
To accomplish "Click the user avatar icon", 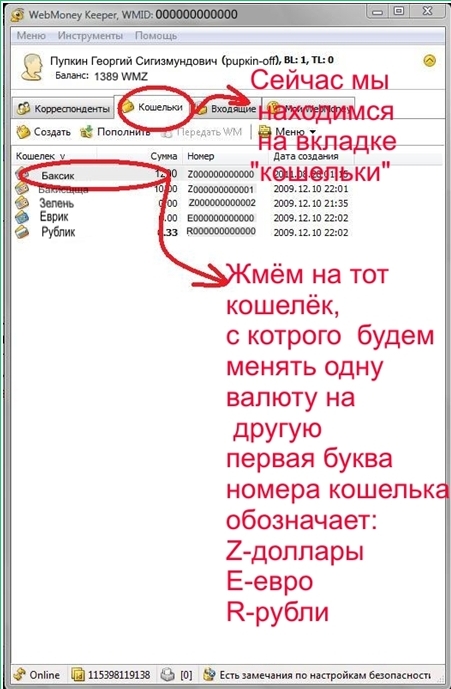I will [32, 67].
